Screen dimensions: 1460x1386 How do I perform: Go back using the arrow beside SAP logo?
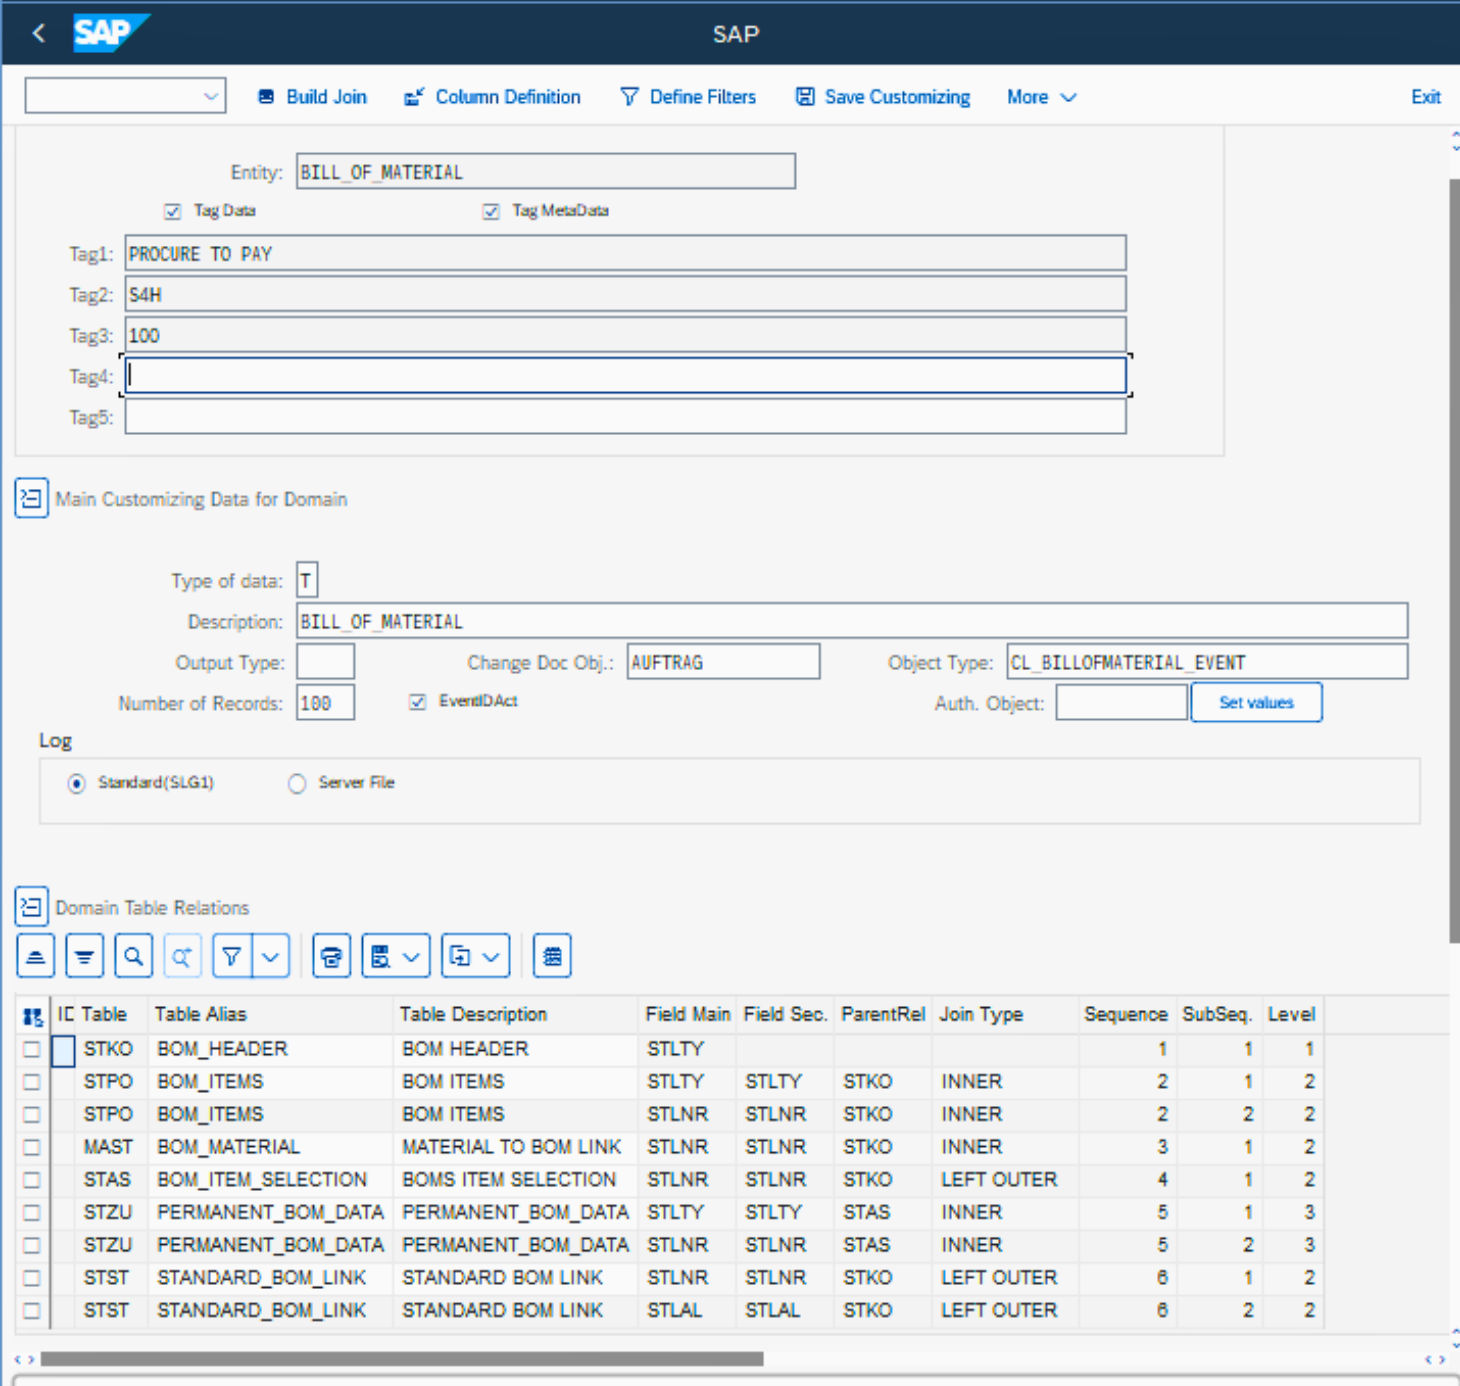point(39,33)
